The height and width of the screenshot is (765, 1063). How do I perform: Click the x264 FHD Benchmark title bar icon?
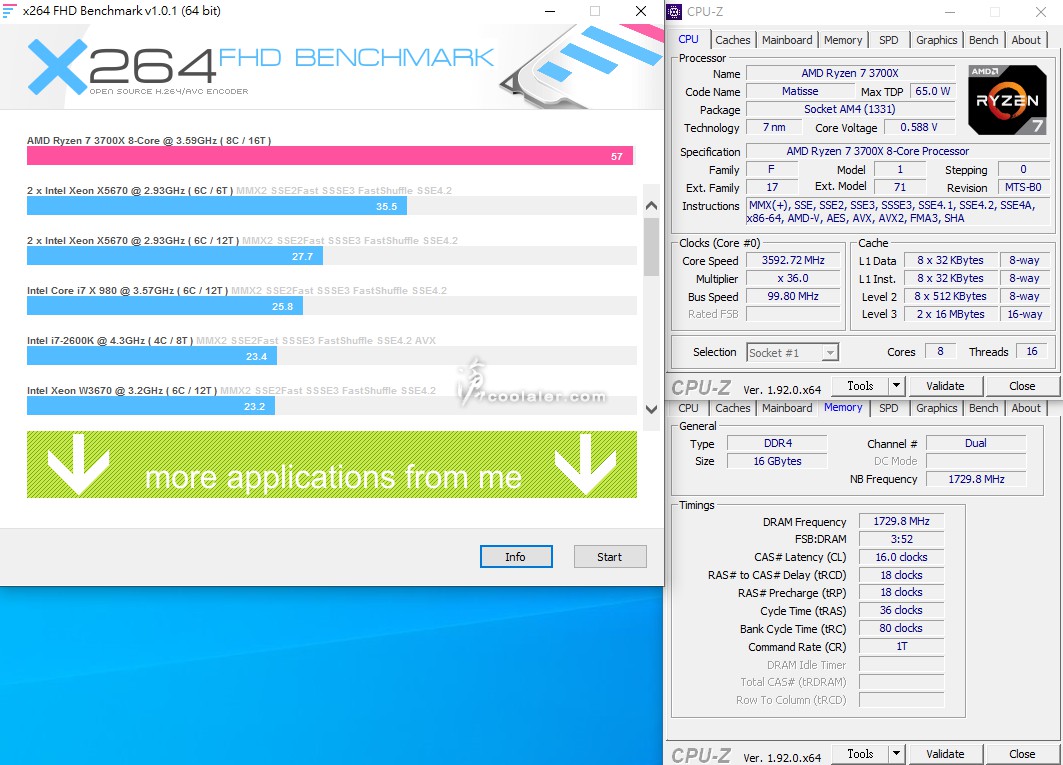[9, 11]
